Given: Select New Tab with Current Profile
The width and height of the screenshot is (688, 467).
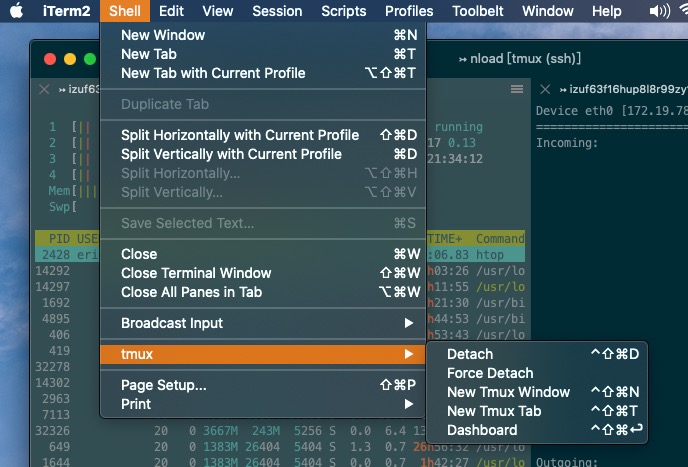Looking at the screenshot, I should point(263,73).
